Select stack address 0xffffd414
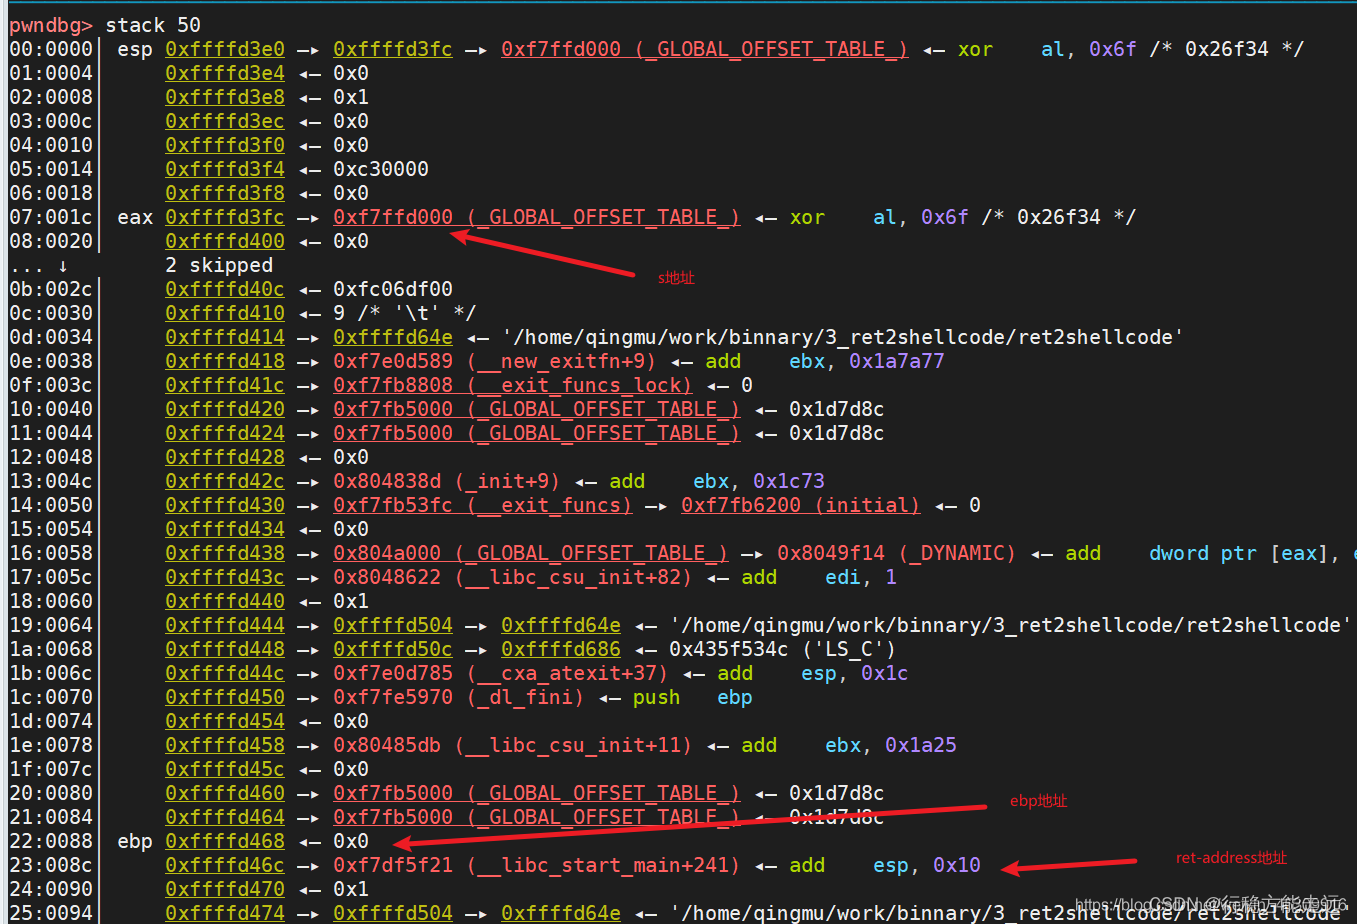 coord(225,337)
